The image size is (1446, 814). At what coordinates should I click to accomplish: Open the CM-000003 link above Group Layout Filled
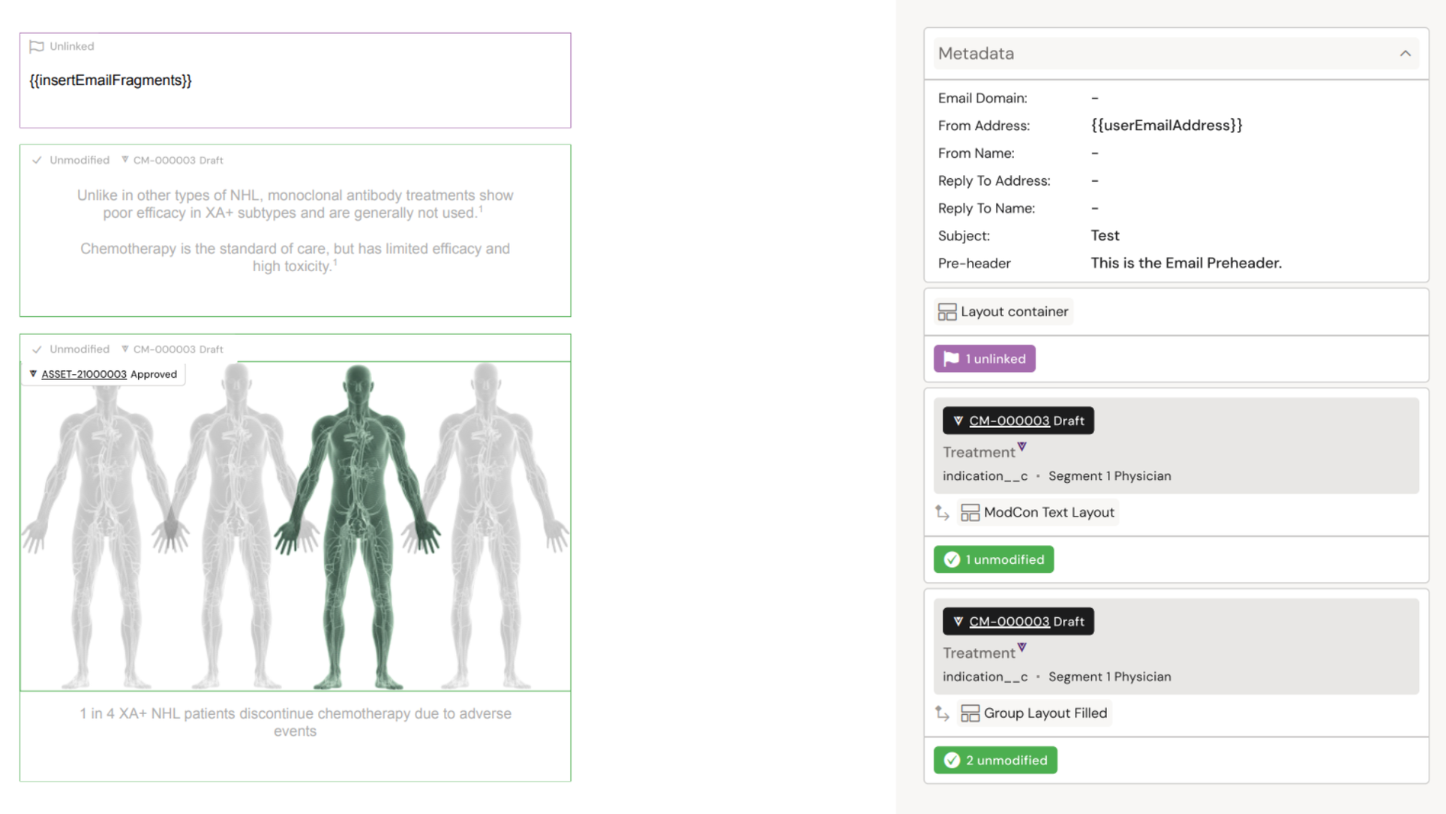point(1009,622)
